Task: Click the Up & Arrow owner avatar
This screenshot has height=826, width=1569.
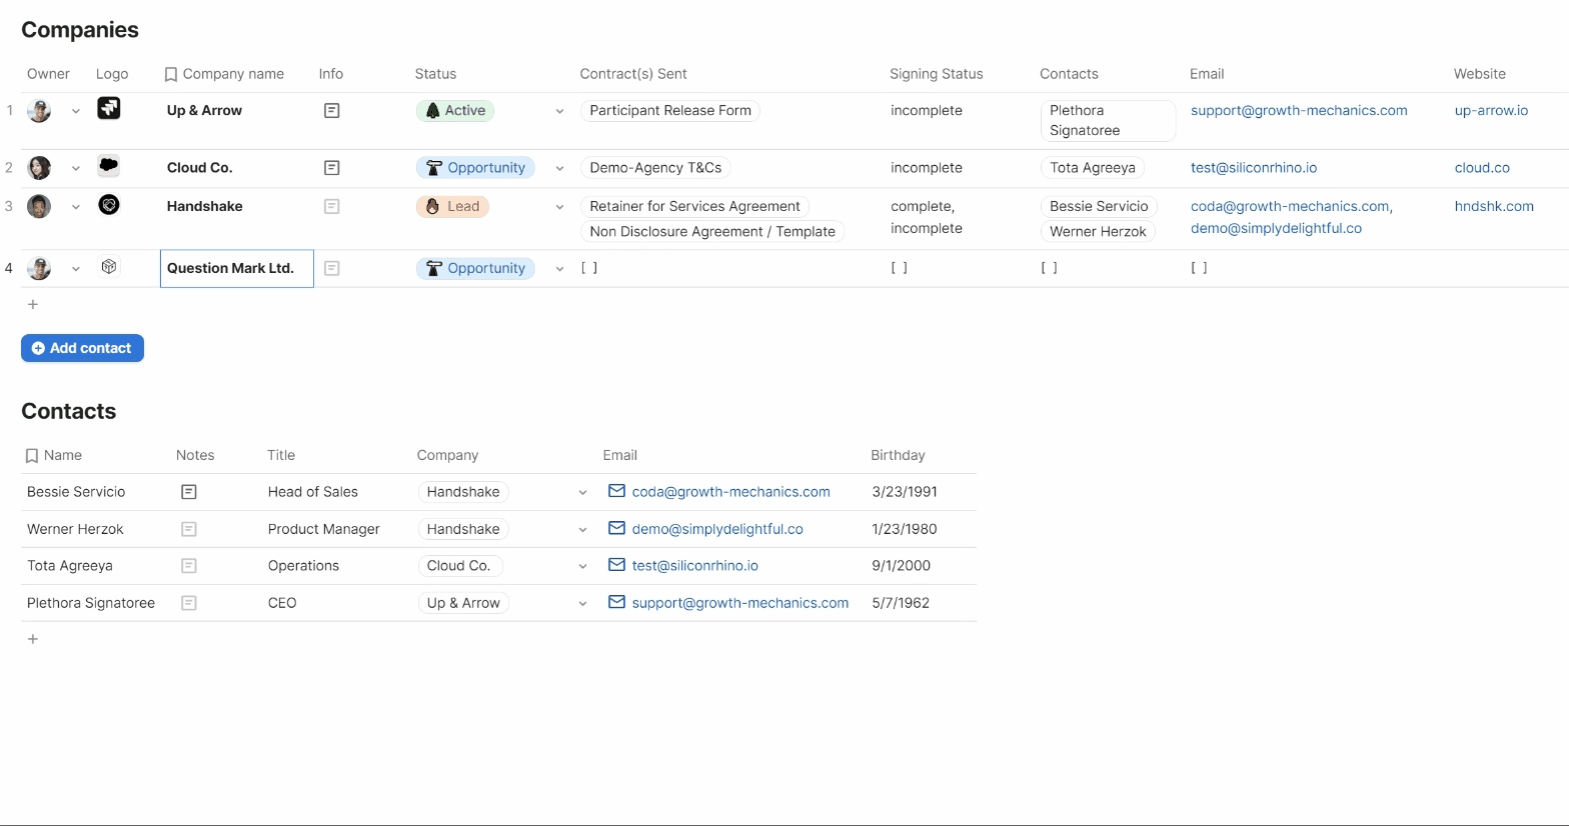Action: tap(39, 111)
